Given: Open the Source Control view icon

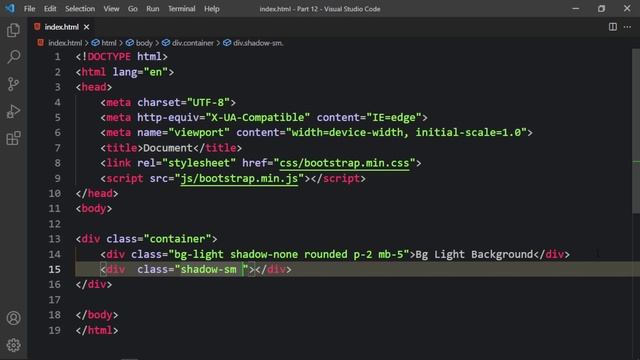Looking at the screenshot, I should (x=13, y=84).
